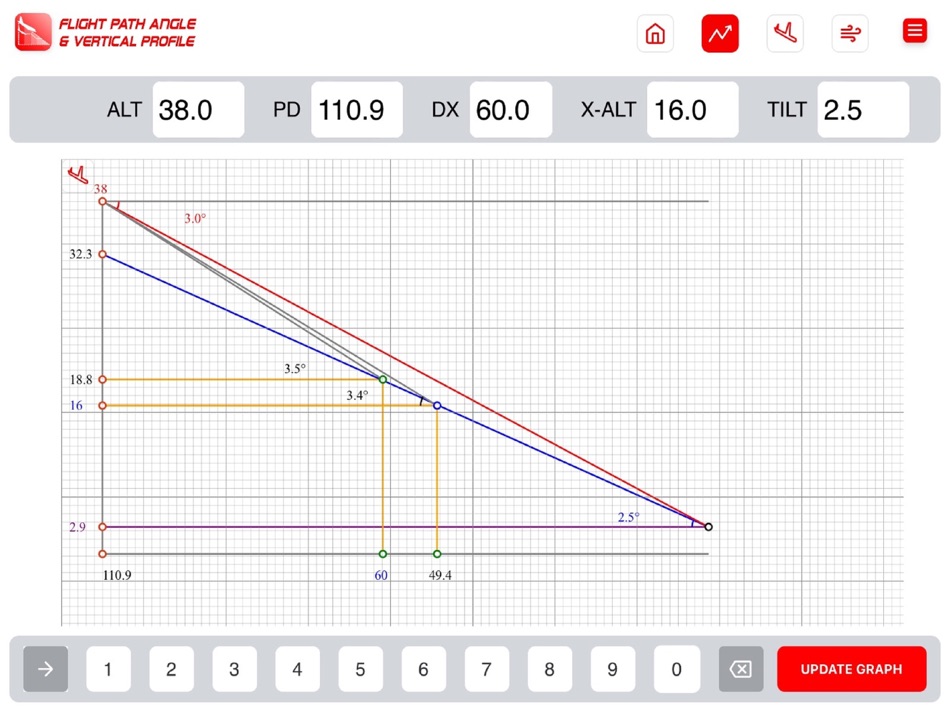Click the 2.5° blue tilt angle label

click(628, 517)
